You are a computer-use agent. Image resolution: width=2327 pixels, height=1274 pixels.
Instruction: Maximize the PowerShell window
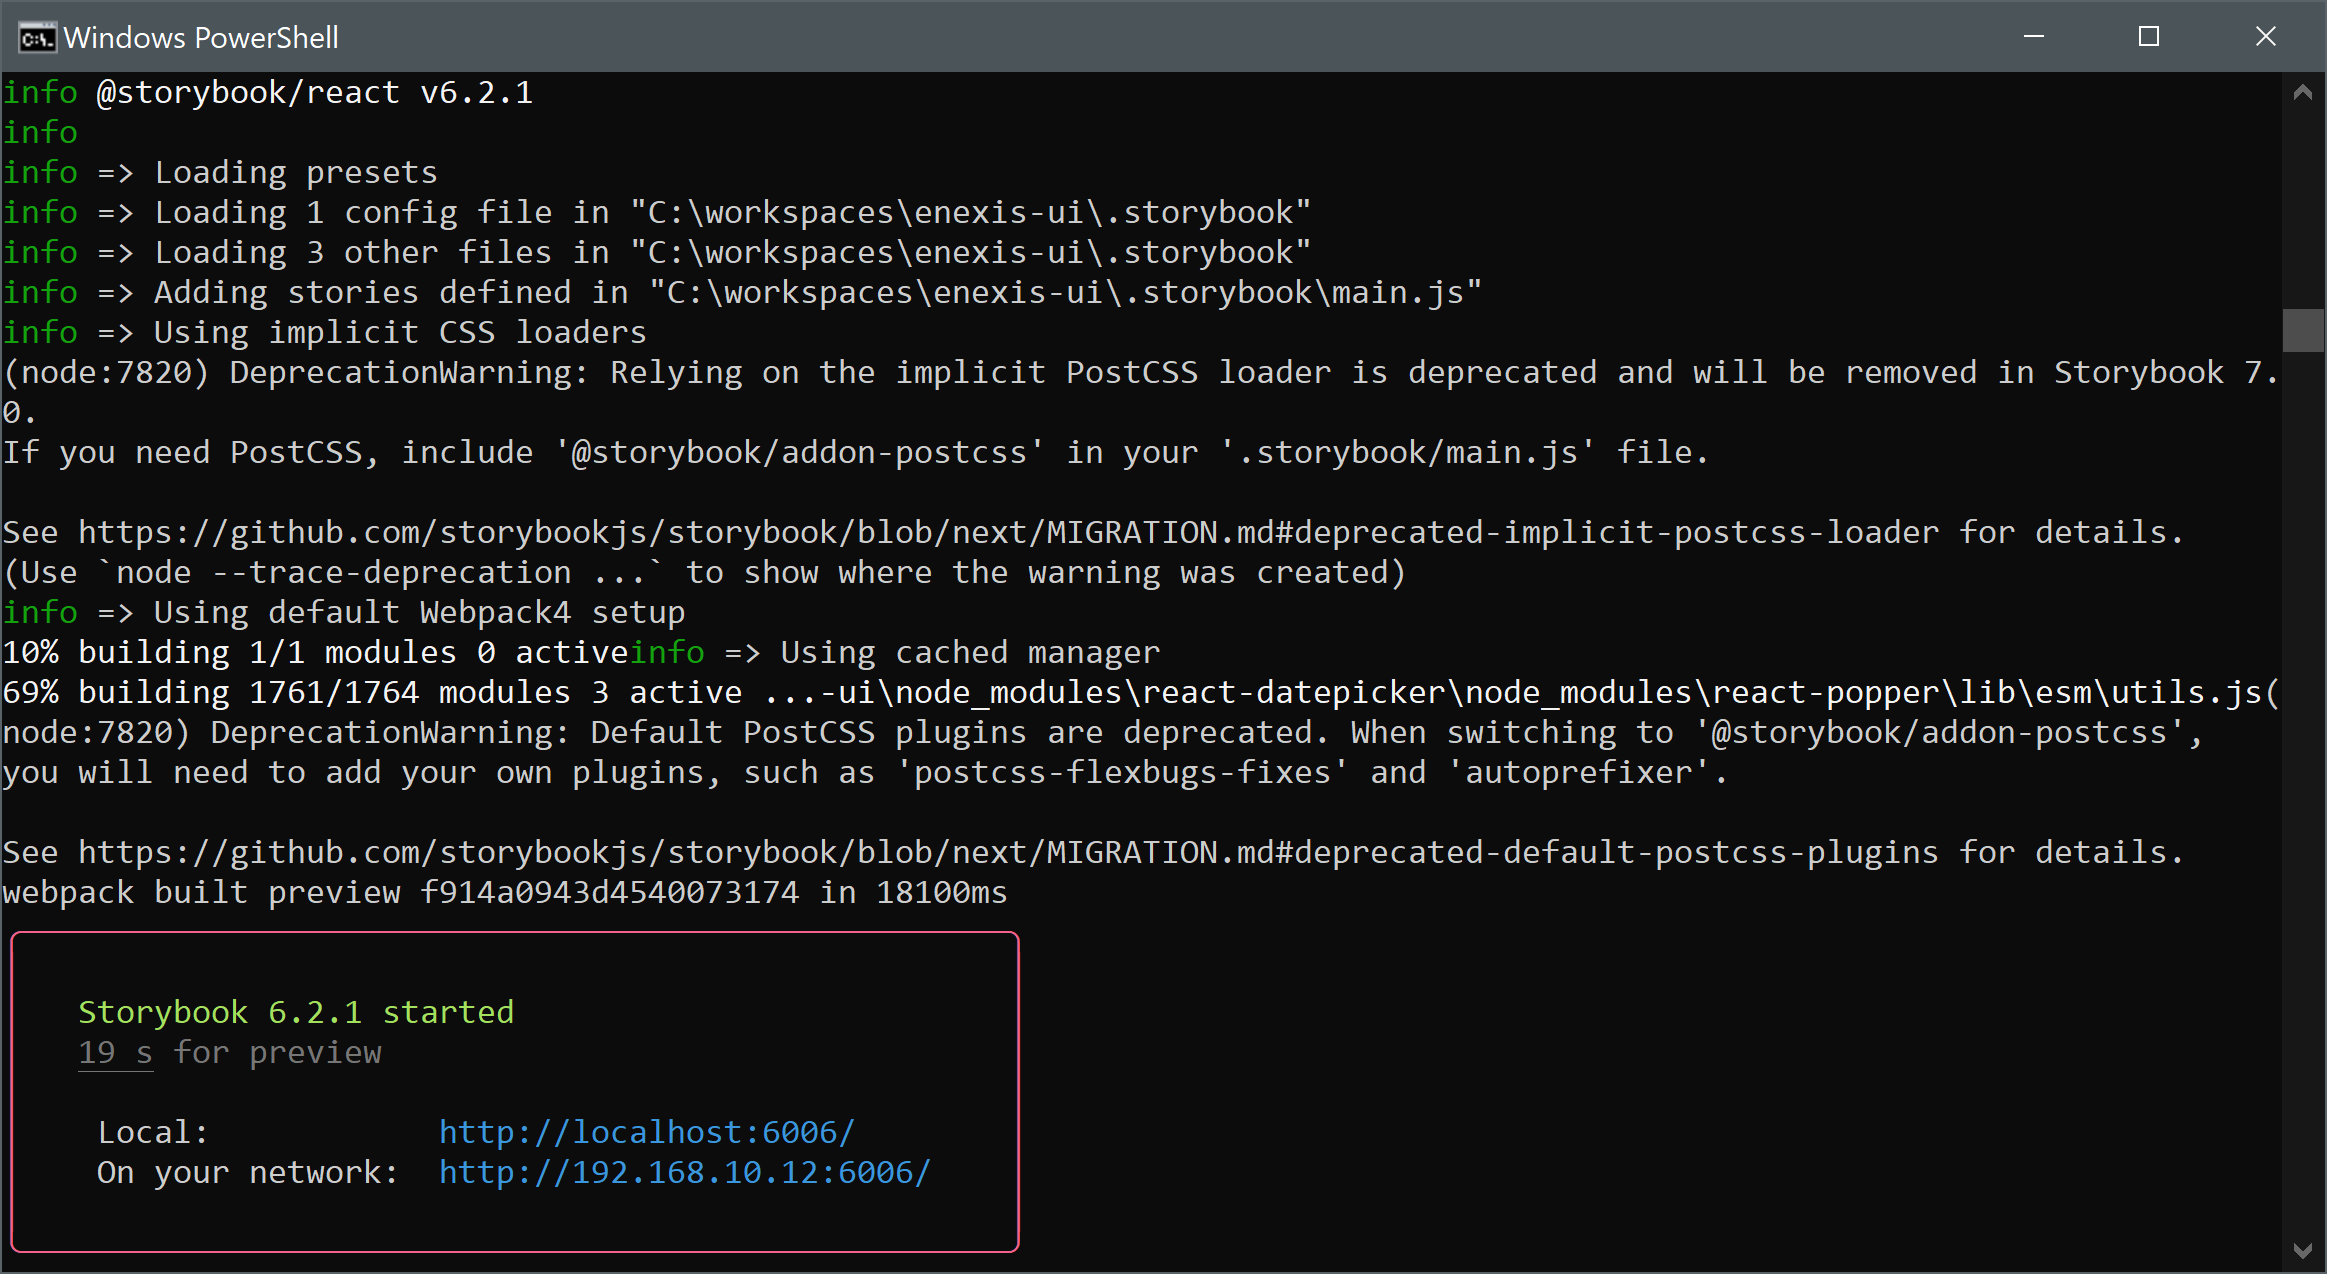pyautogui.click(x=2149, y=36)
